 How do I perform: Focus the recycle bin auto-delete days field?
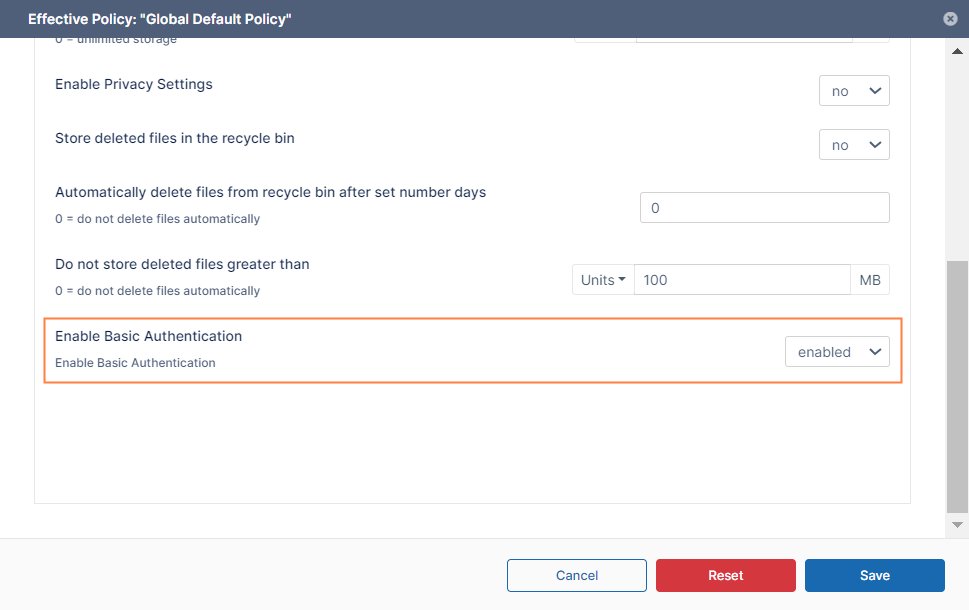[764, 208]
